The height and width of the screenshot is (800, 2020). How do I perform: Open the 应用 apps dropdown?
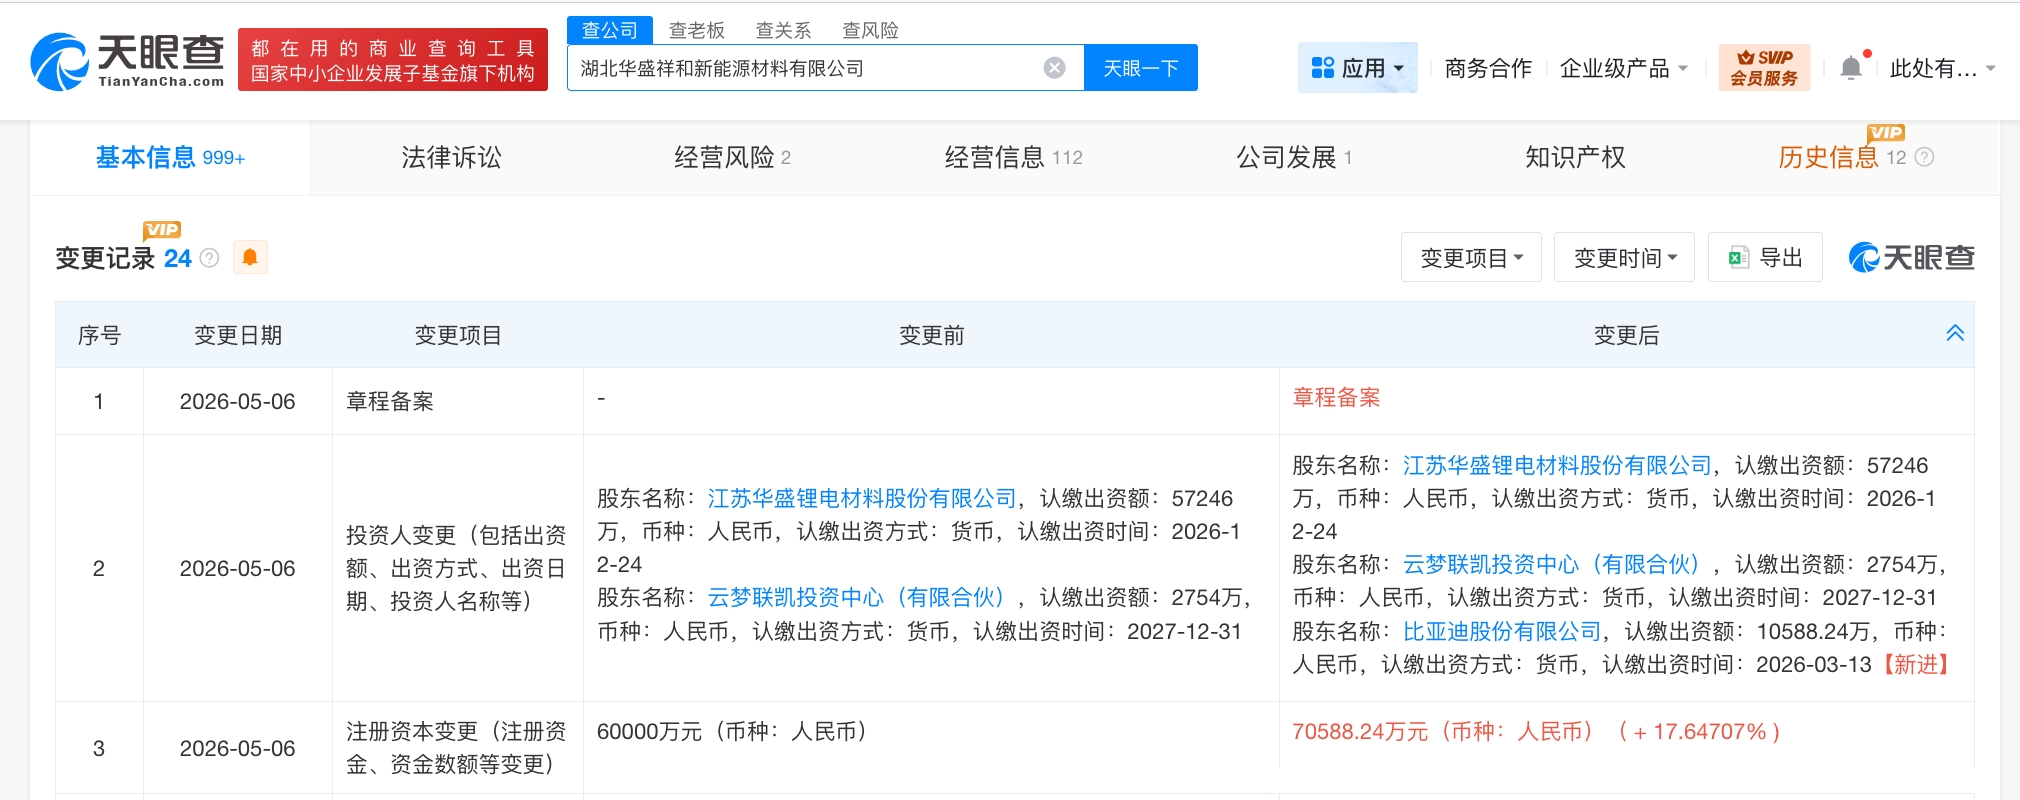click(1357, 68)
